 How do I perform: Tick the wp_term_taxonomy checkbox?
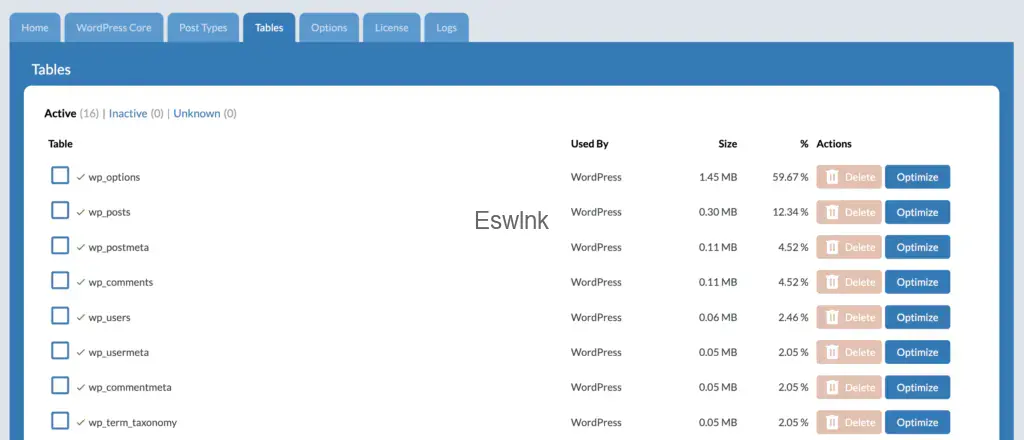[x=60, y=421]
